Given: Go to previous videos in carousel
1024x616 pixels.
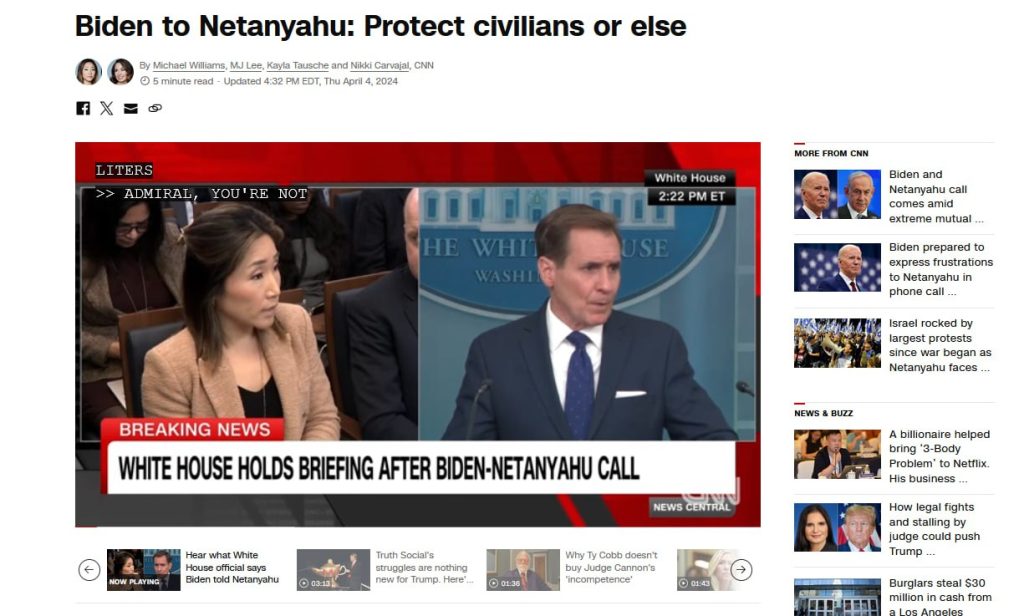Looking at the screenshot, I should click(x=89, y=570).
